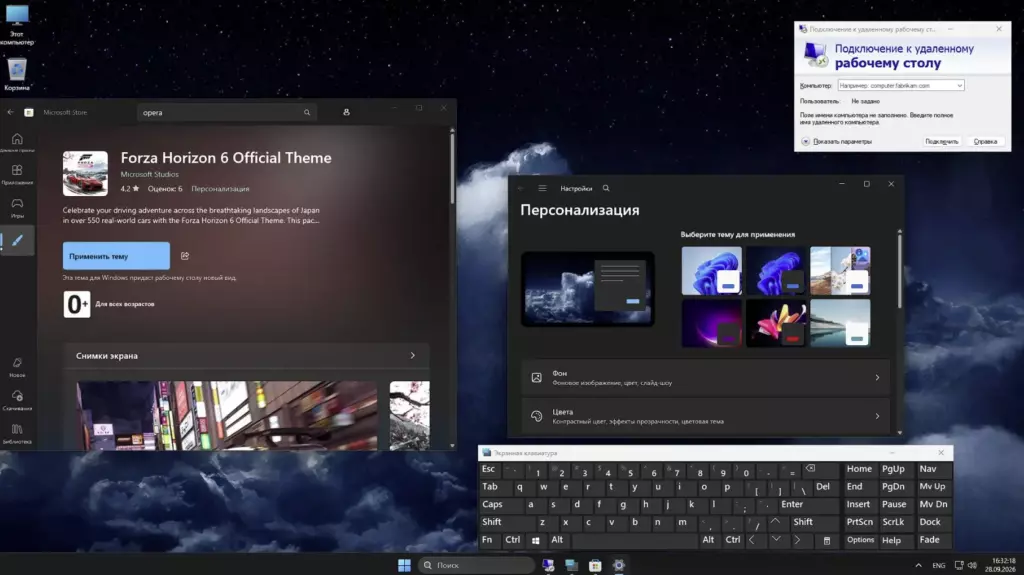1024x575 pixels.
Task: Go back in Microsoft Store
Action: (x=10, y=112)
